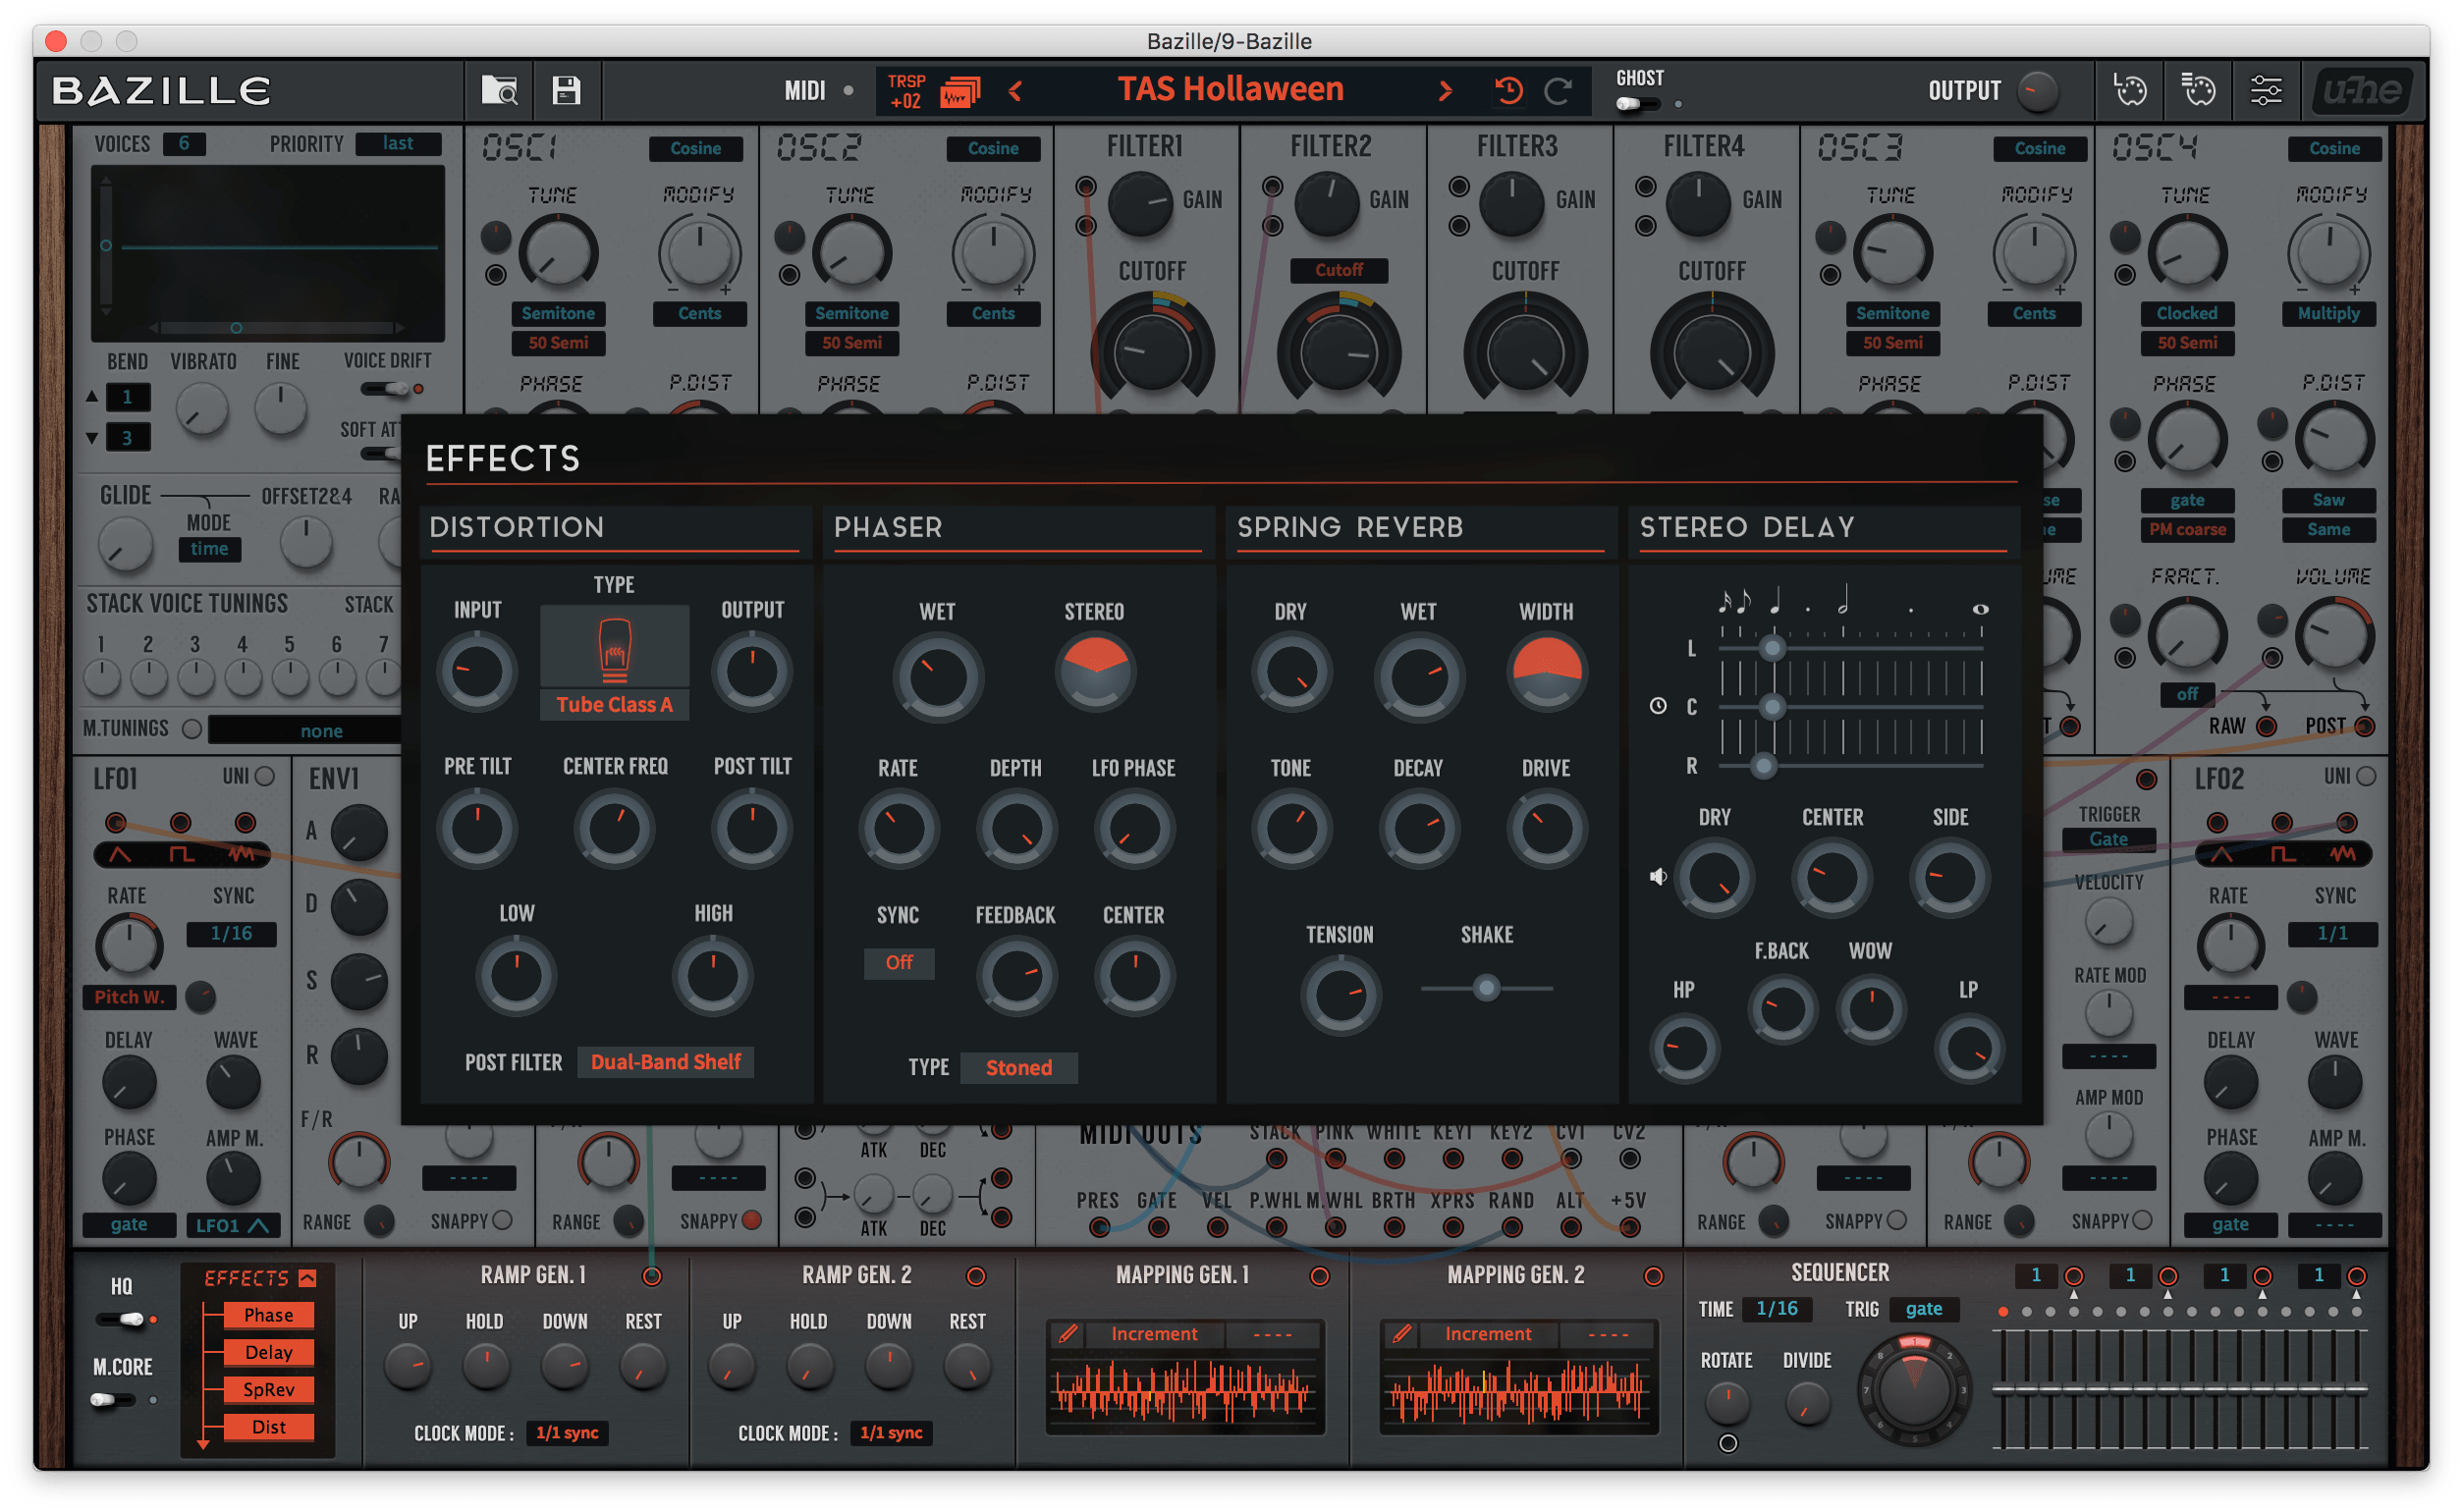2463x1512 pixels.
Task: Click the redo icon
Action: click(1557, 91)
